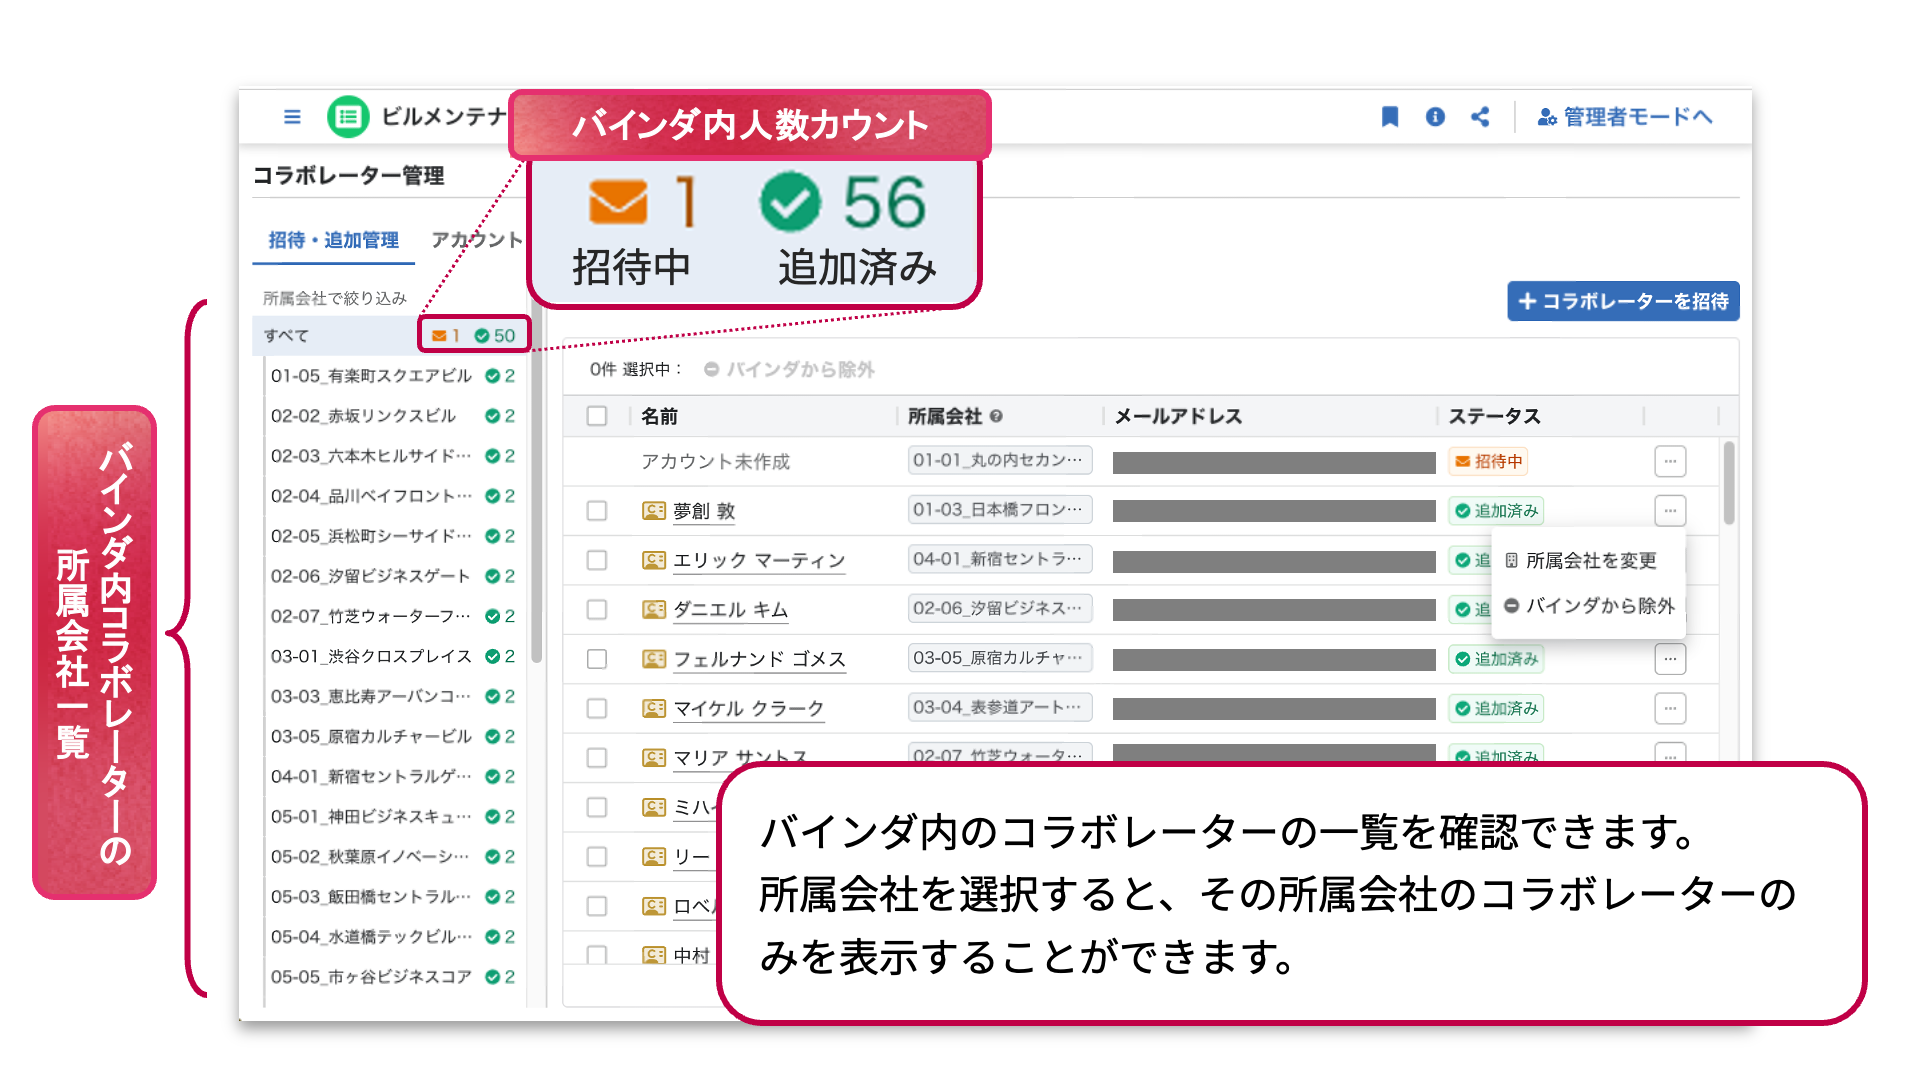The image size is (1920, 1080).
Task: Filter by 05-03_飯田橋セントラル
Action: (x=393, y=897)
